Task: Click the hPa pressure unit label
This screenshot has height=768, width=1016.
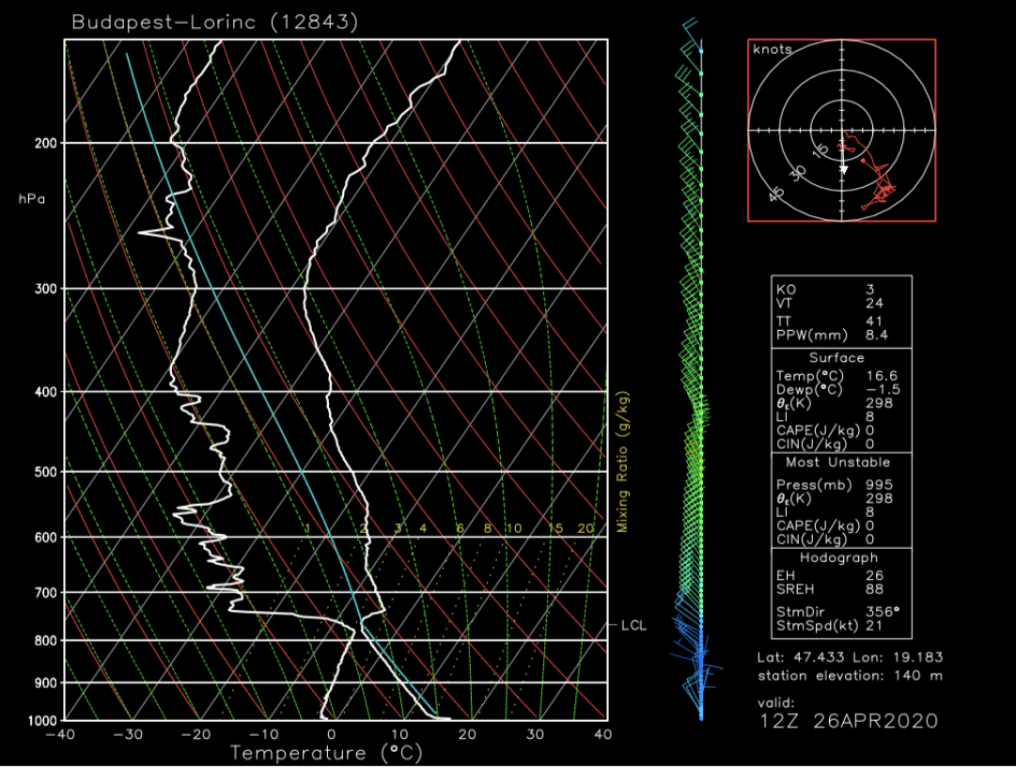Action: coord(32,199)
